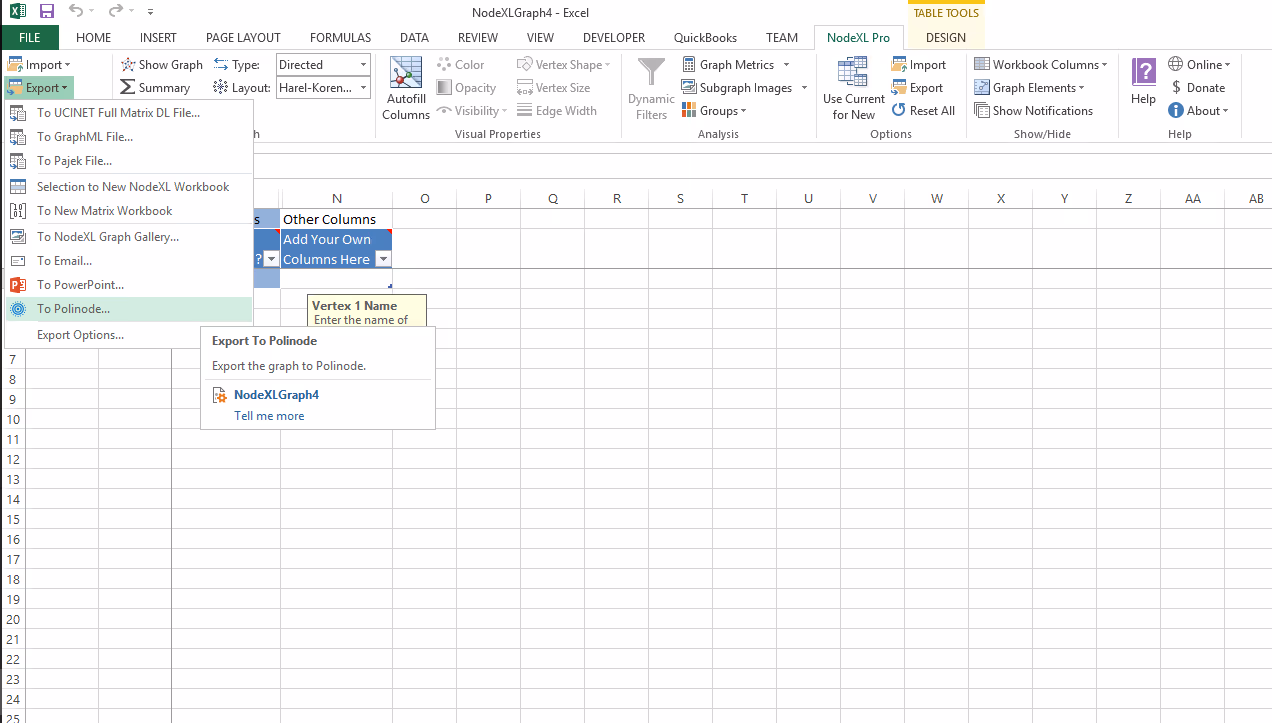Collapse the Export dropdown button

click(38, 88)
